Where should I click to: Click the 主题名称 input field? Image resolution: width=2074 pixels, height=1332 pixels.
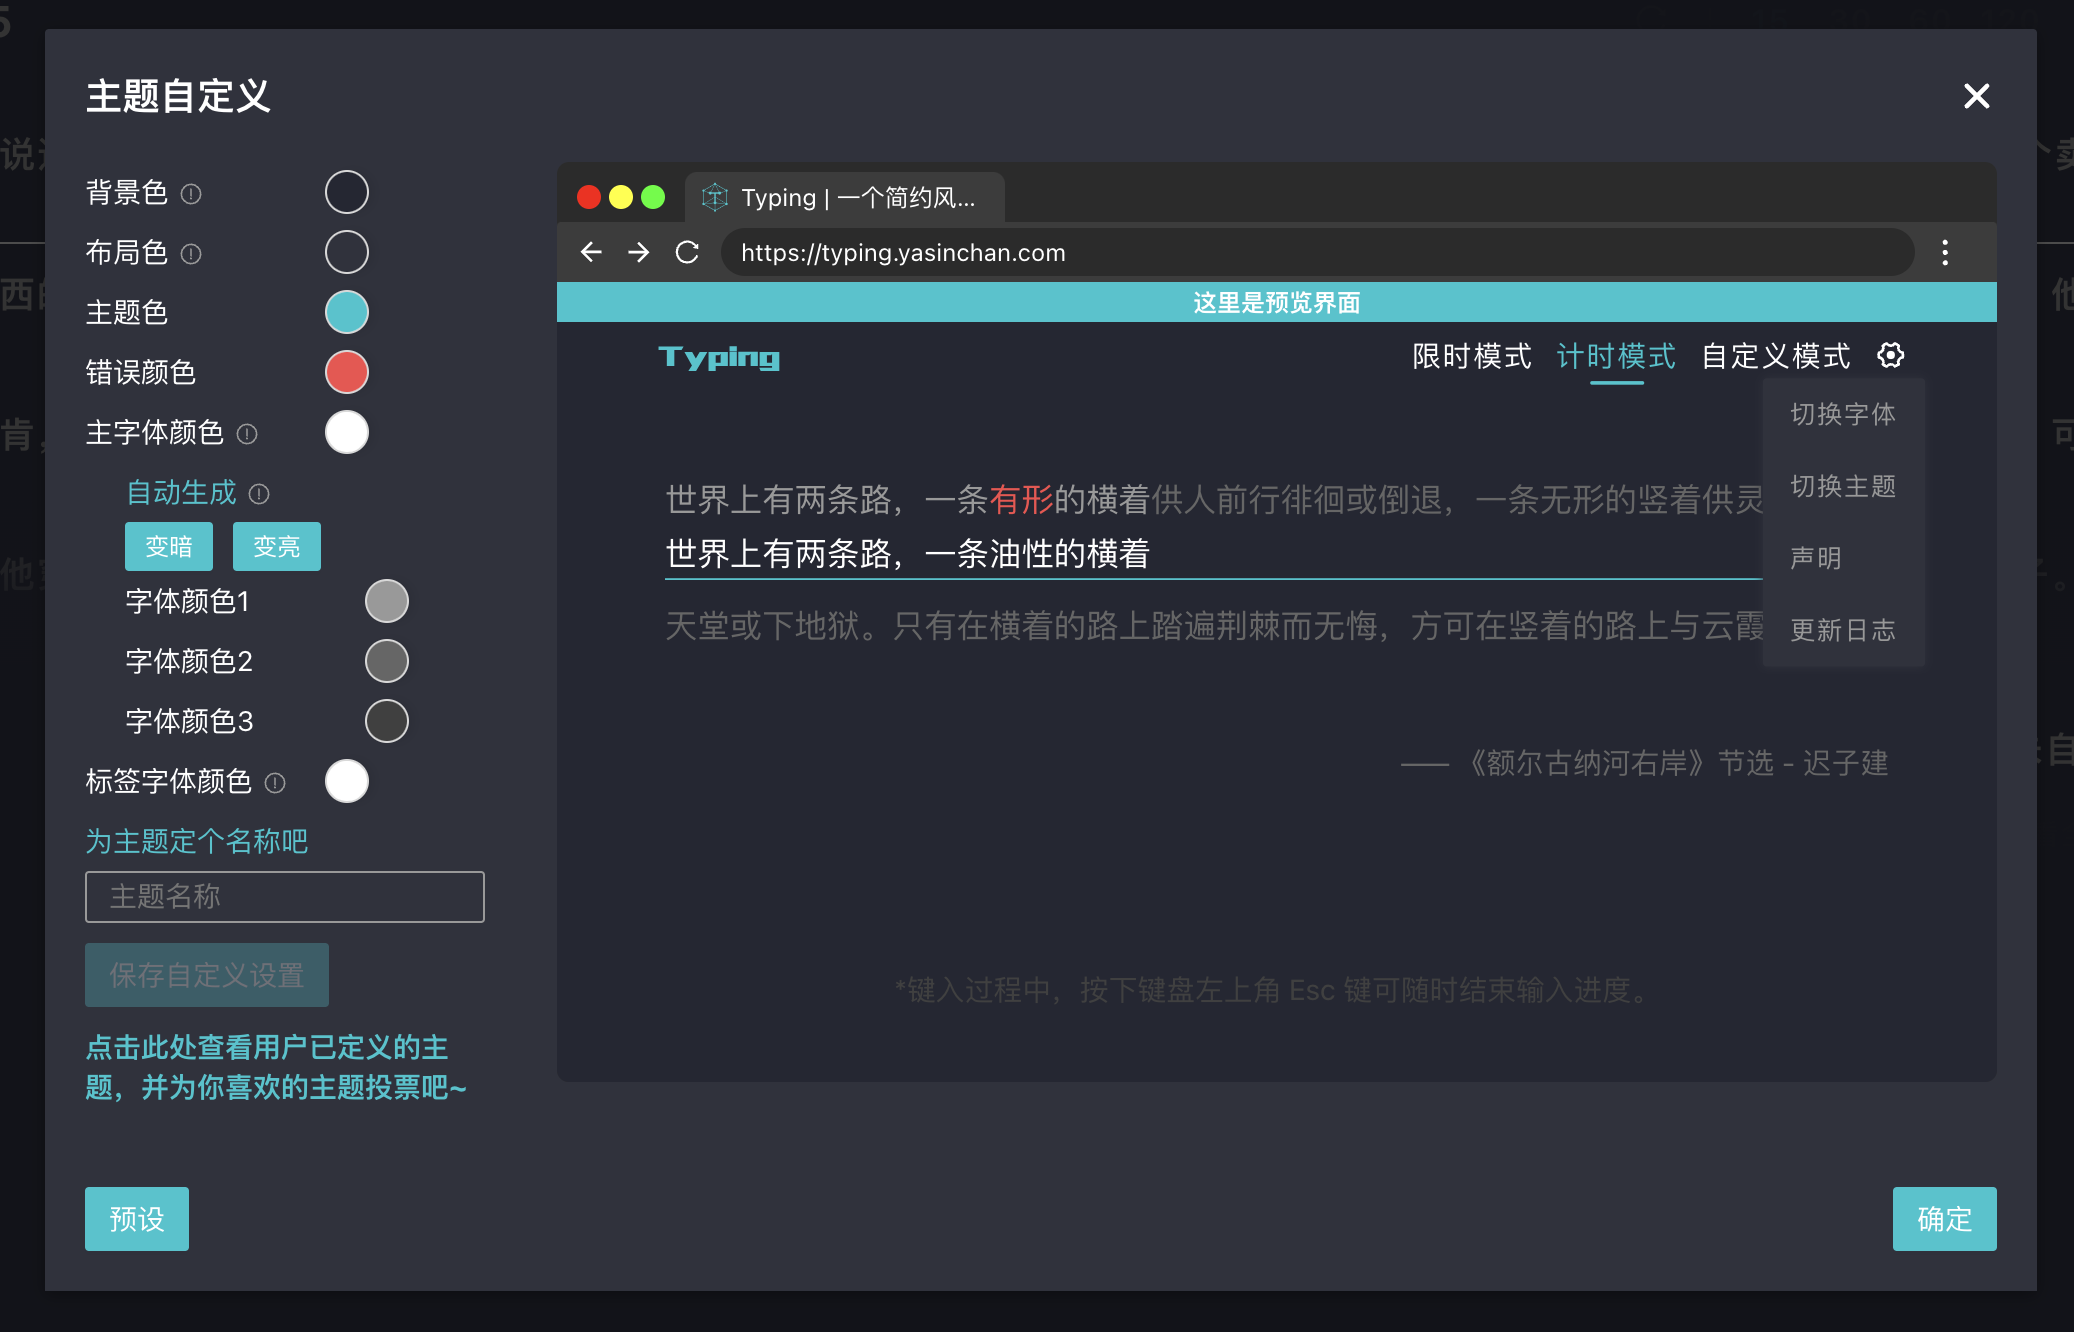[x=284, y=897]
